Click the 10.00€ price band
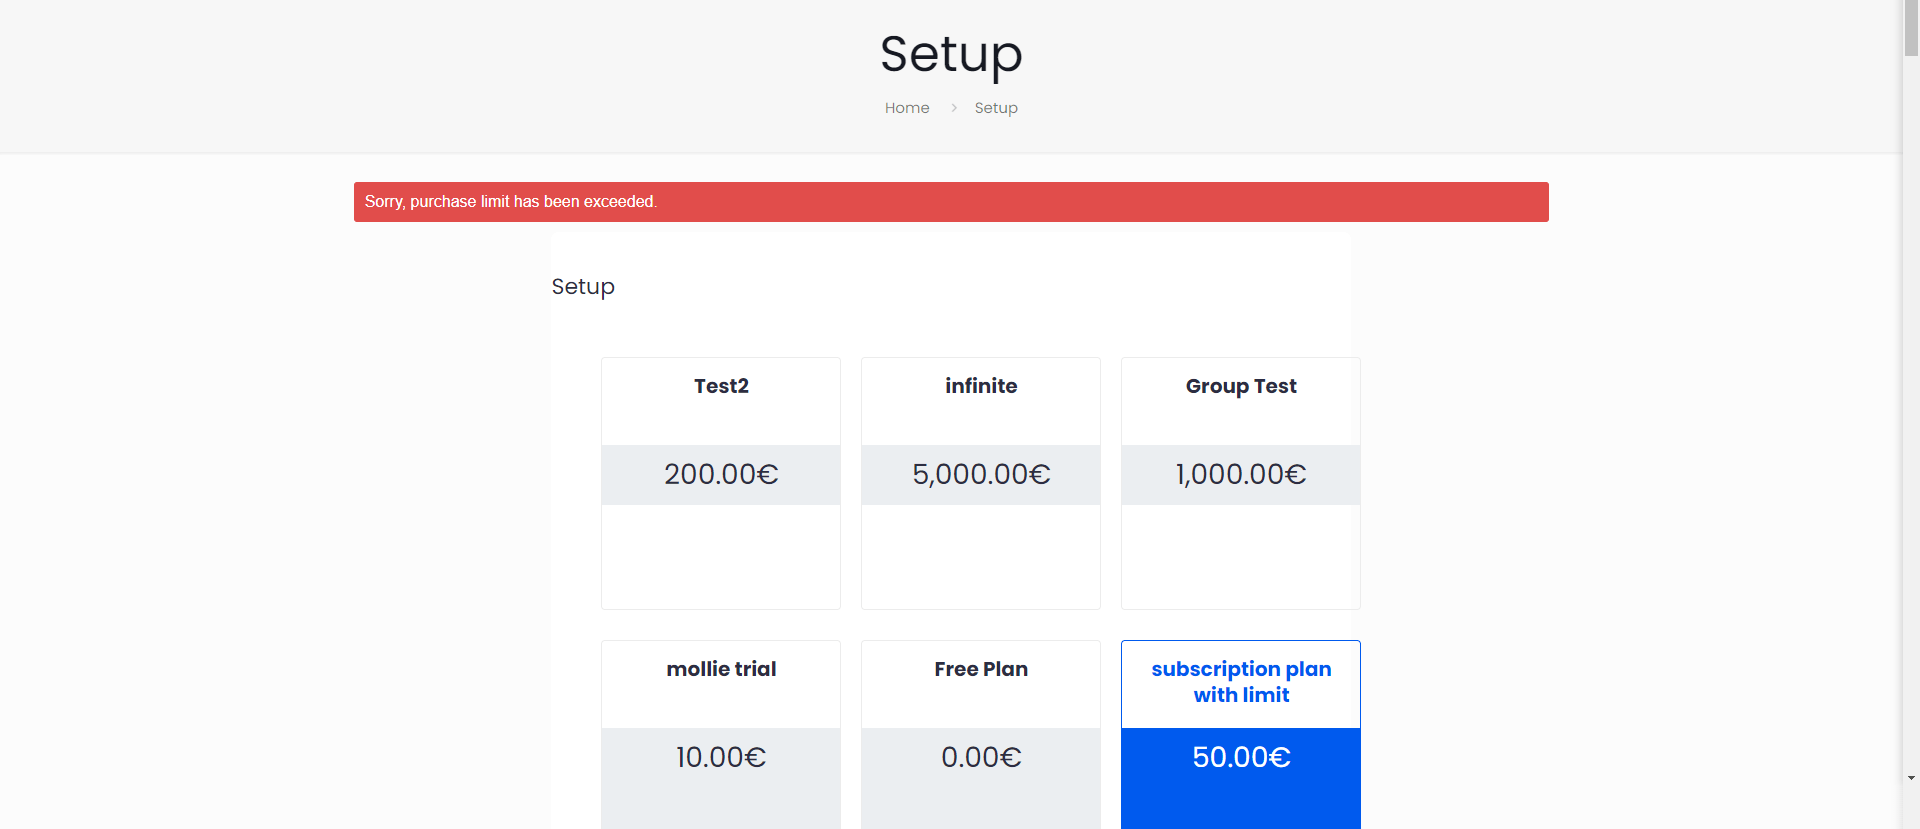The width and height of the screenshot is (1920, 829). [x=721, y=757]
